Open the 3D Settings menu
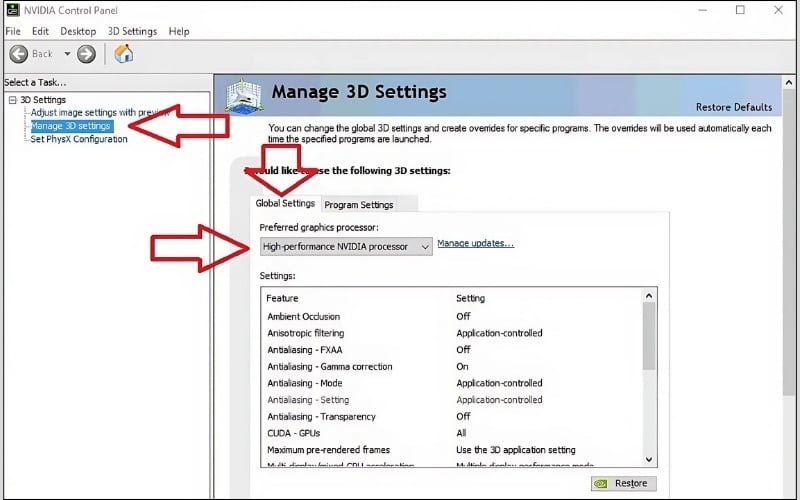The height and width of the screenshot is (500, 800). click(133, 31)
